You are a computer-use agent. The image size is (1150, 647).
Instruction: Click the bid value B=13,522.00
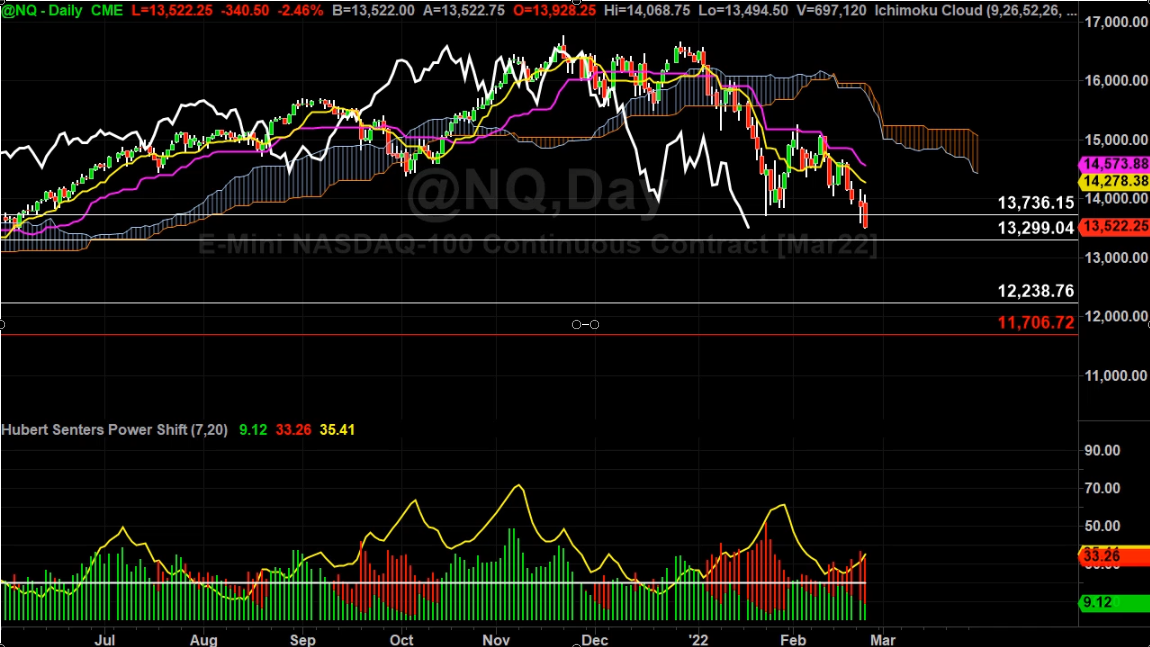(x=373, y=11)
